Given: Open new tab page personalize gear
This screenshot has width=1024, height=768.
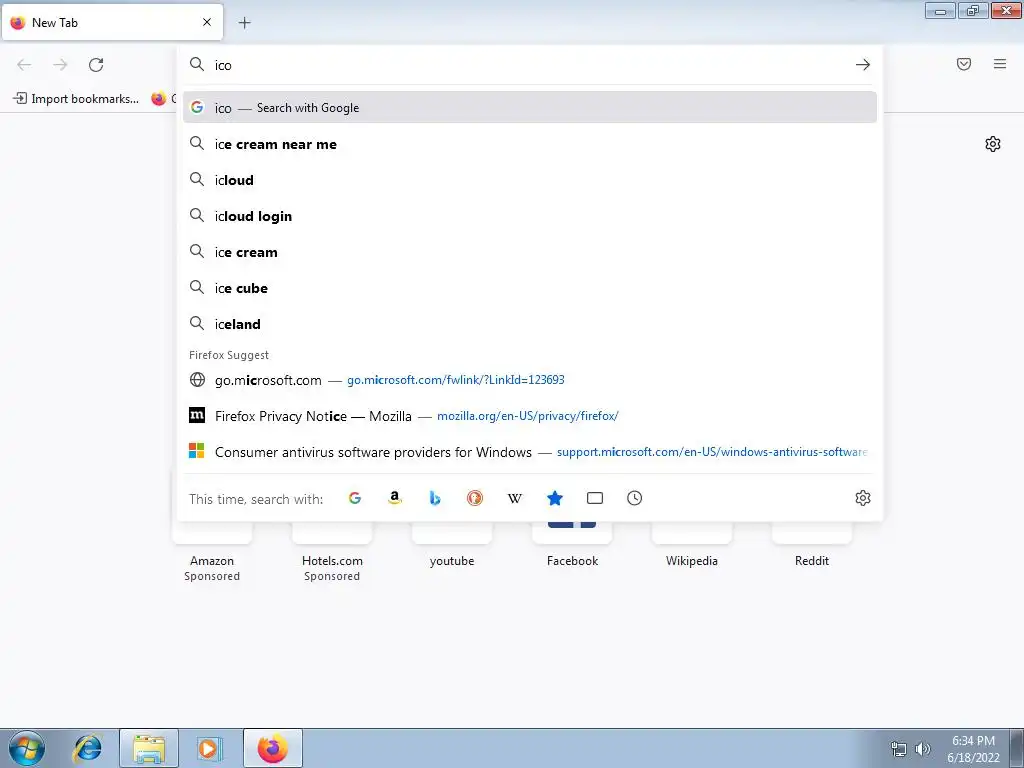Looking at the screenshot, I should 993,144.
